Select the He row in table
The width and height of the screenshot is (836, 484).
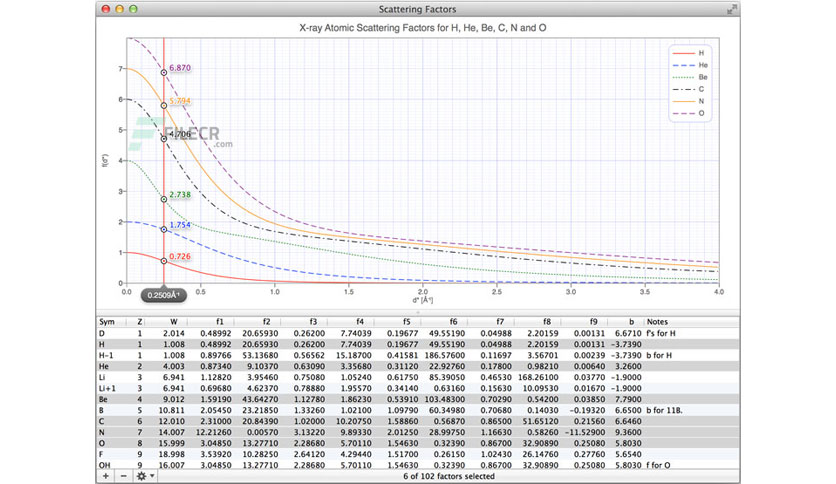(417, 366)
